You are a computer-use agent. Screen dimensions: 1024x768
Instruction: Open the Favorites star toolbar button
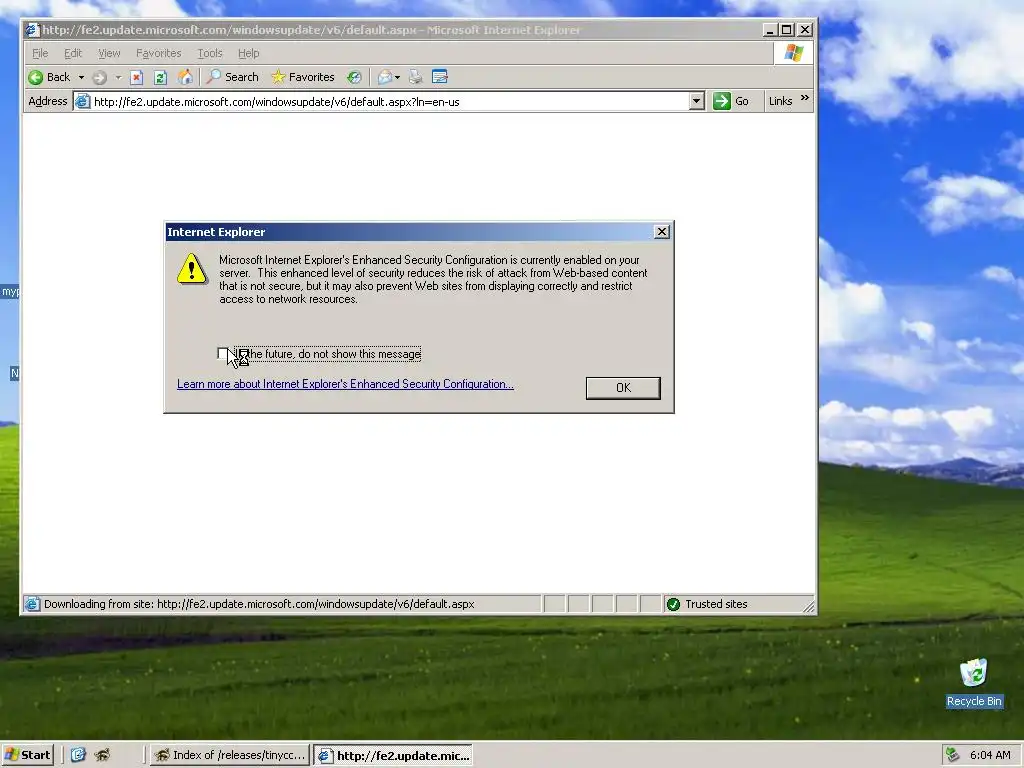point(303,77)
